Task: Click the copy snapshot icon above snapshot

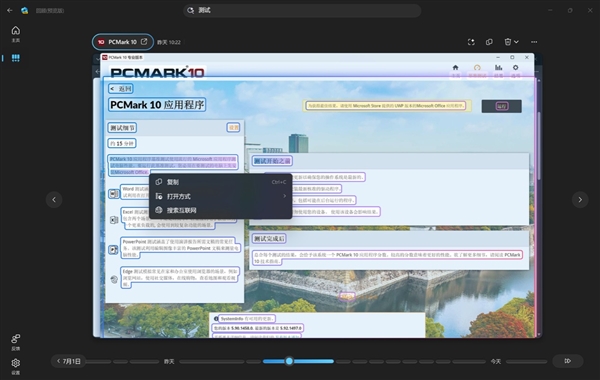Action: (x=489, y=42)
